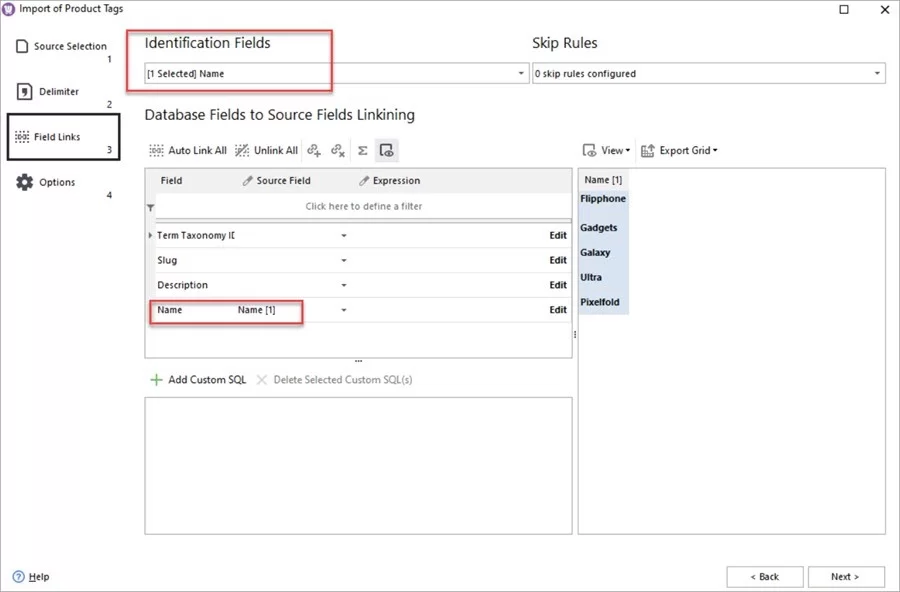
Task: Click the Sigma expression icon
Action: coord(362,150)
